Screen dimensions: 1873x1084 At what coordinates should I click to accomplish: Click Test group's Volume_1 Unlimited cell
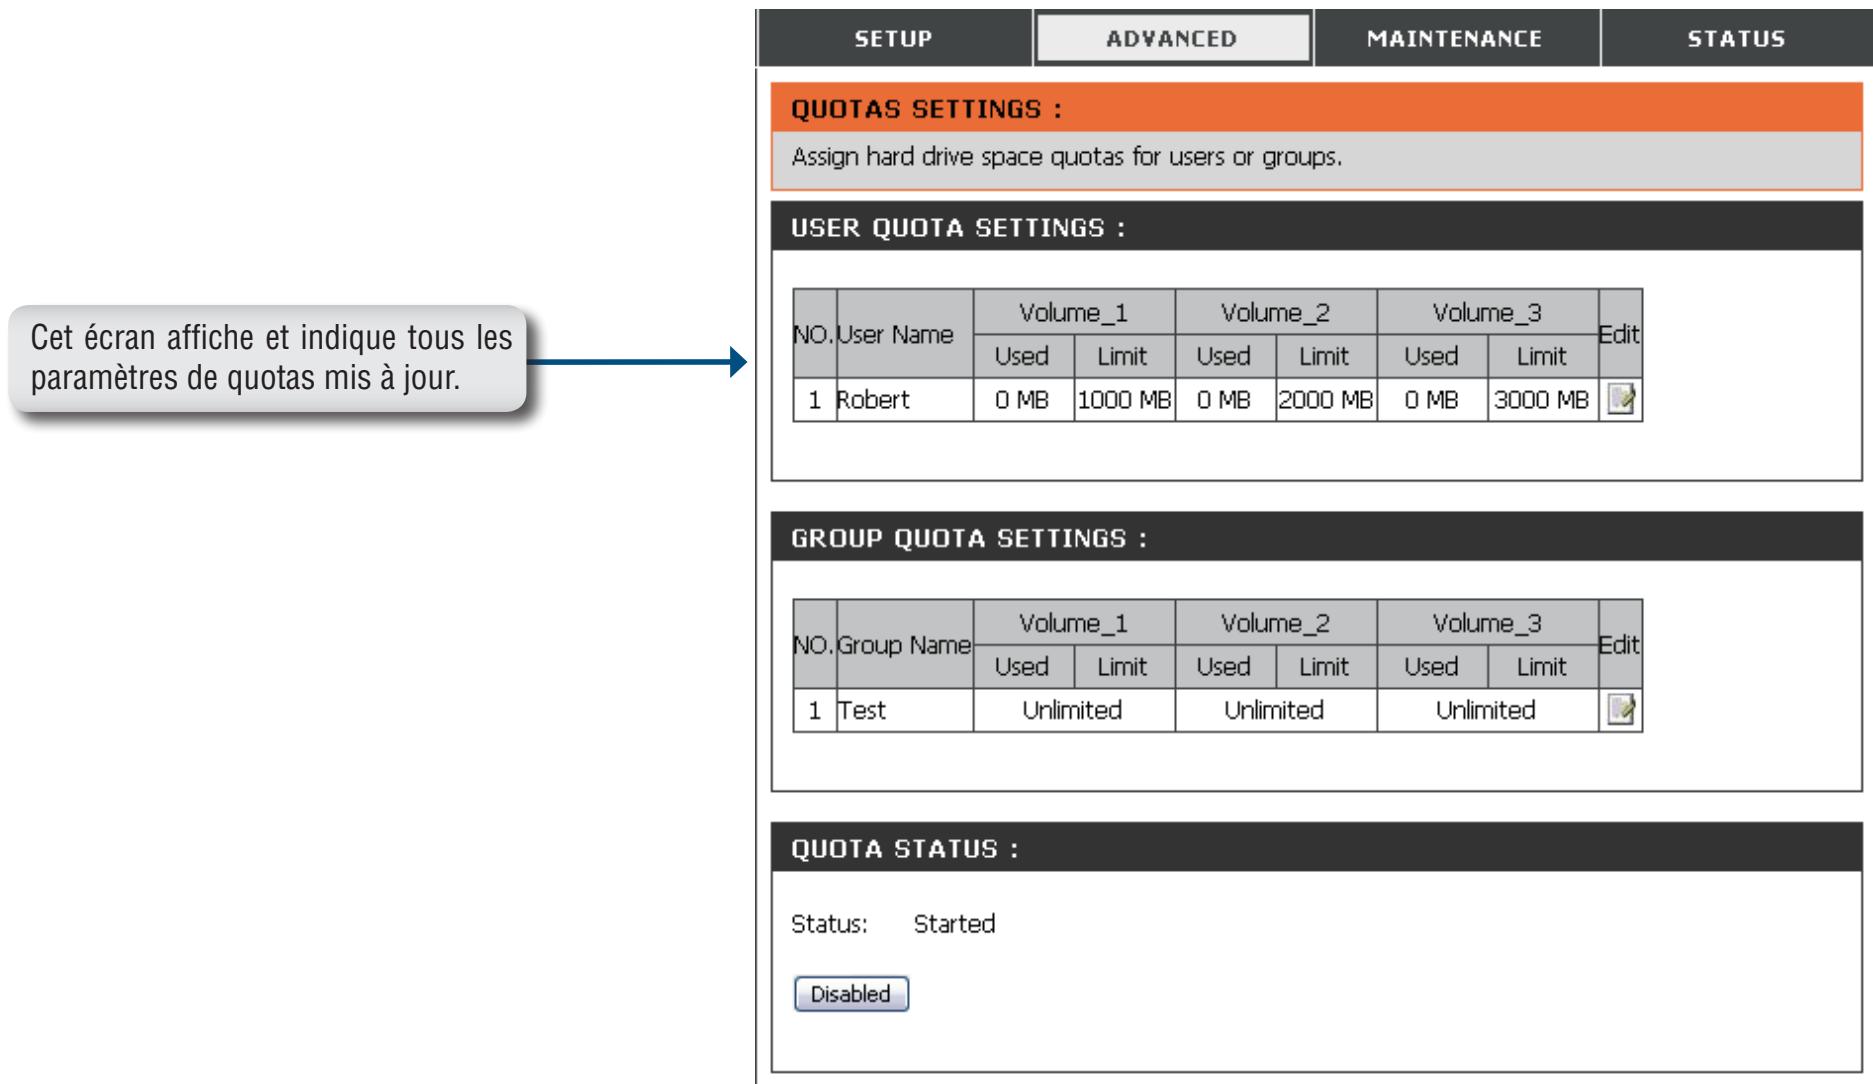[1073, 710]
